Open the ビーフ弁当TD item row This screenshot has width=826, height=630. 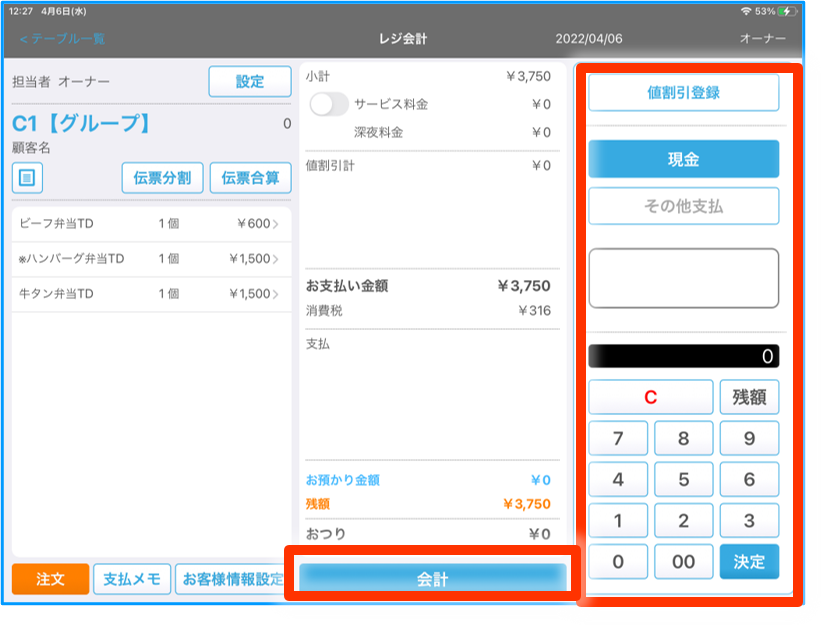[151, 224]
